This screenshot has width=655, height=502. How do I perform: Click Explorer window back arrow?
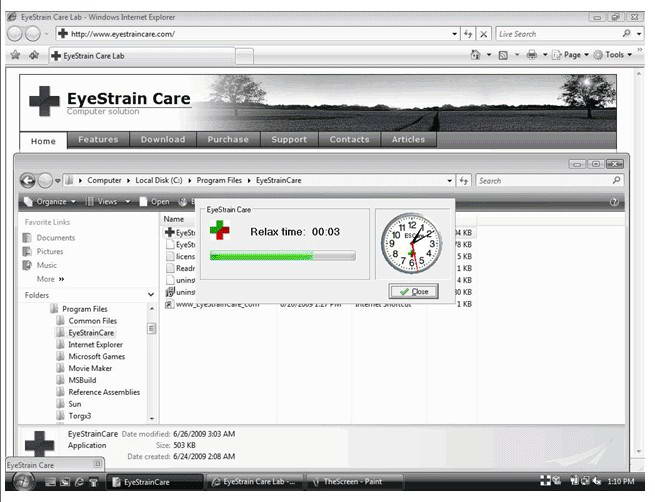pyautogui.click(x=28, y=180)
